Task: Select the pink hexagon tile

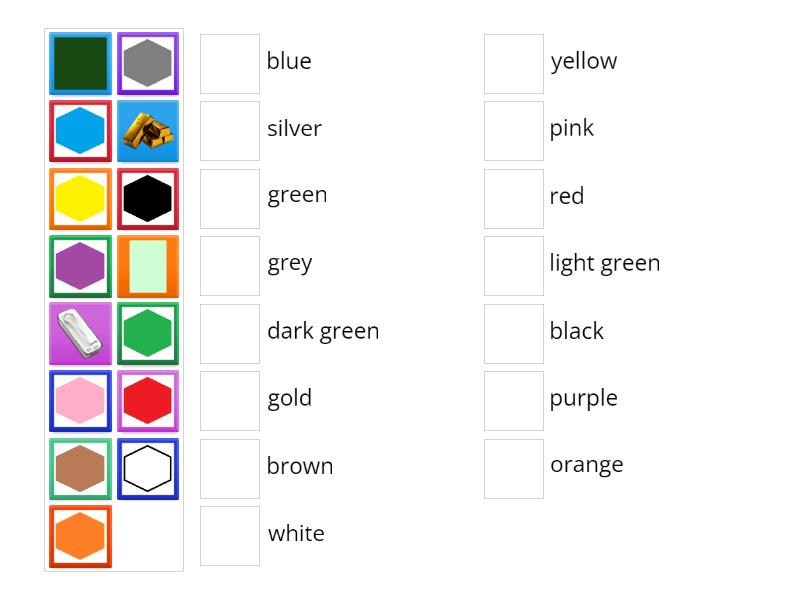Action: point(80,401)
